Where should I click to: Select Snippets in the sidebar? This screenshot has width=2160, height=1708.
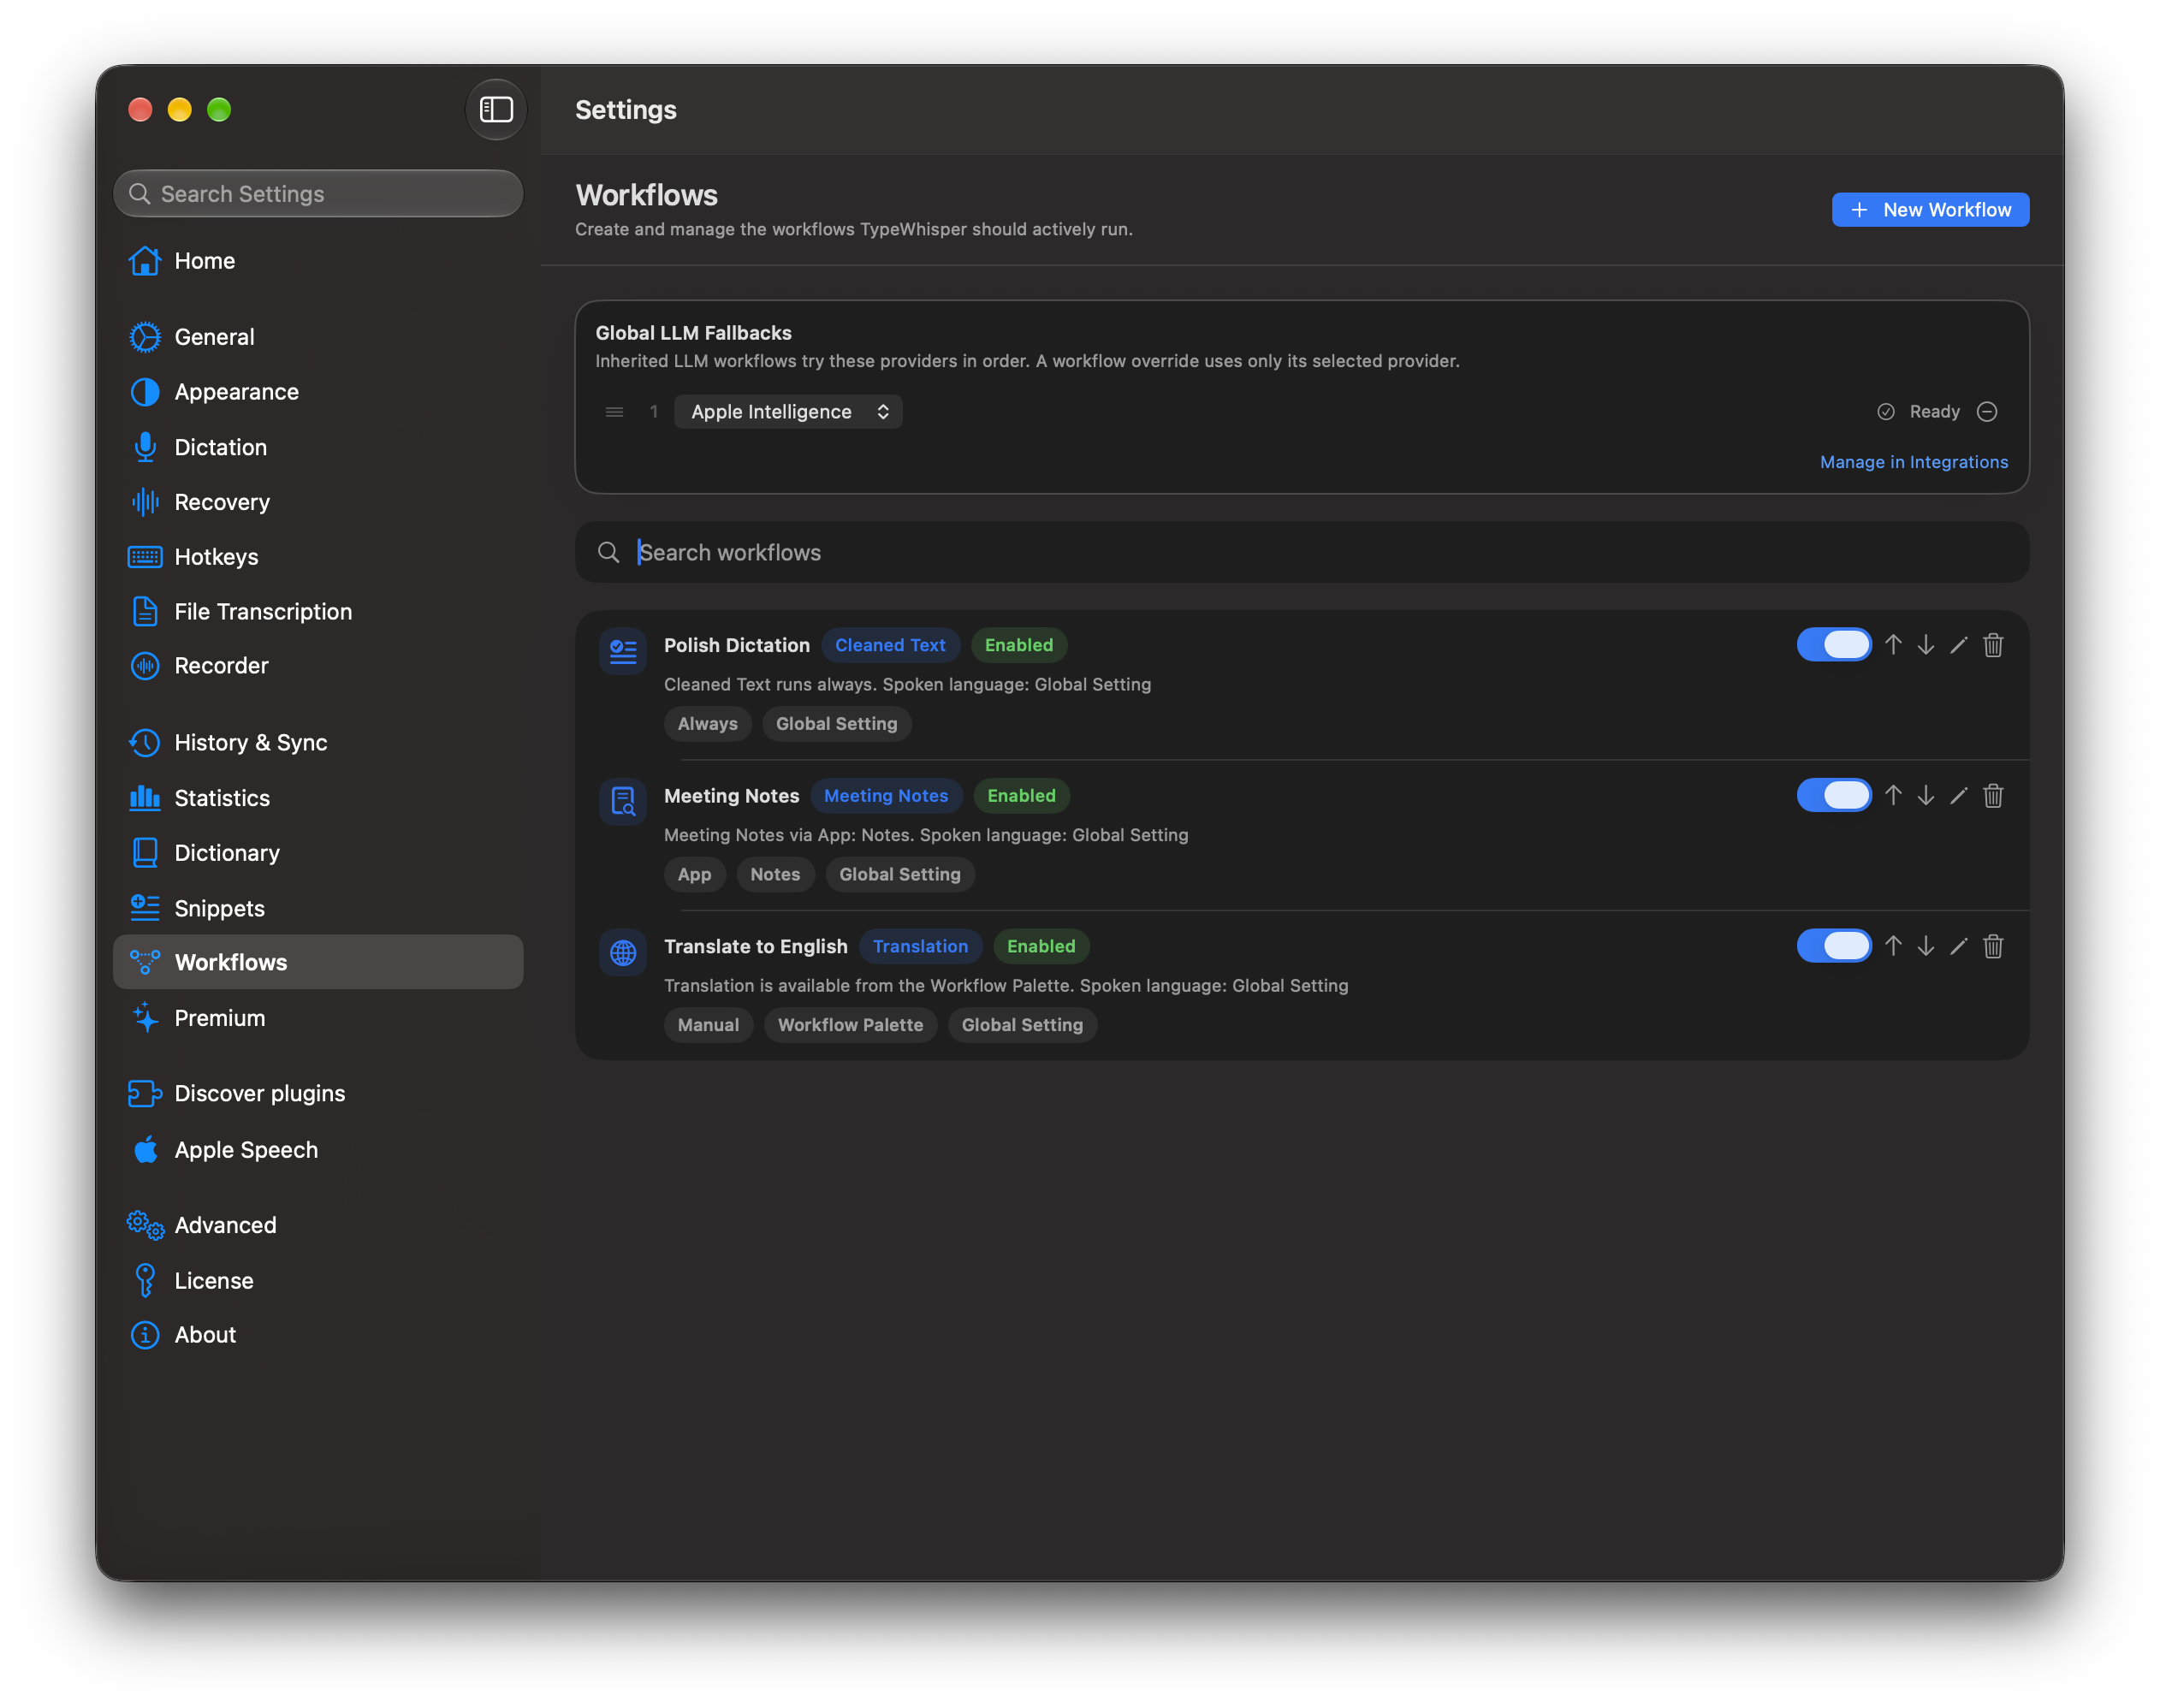coord(318,908)
